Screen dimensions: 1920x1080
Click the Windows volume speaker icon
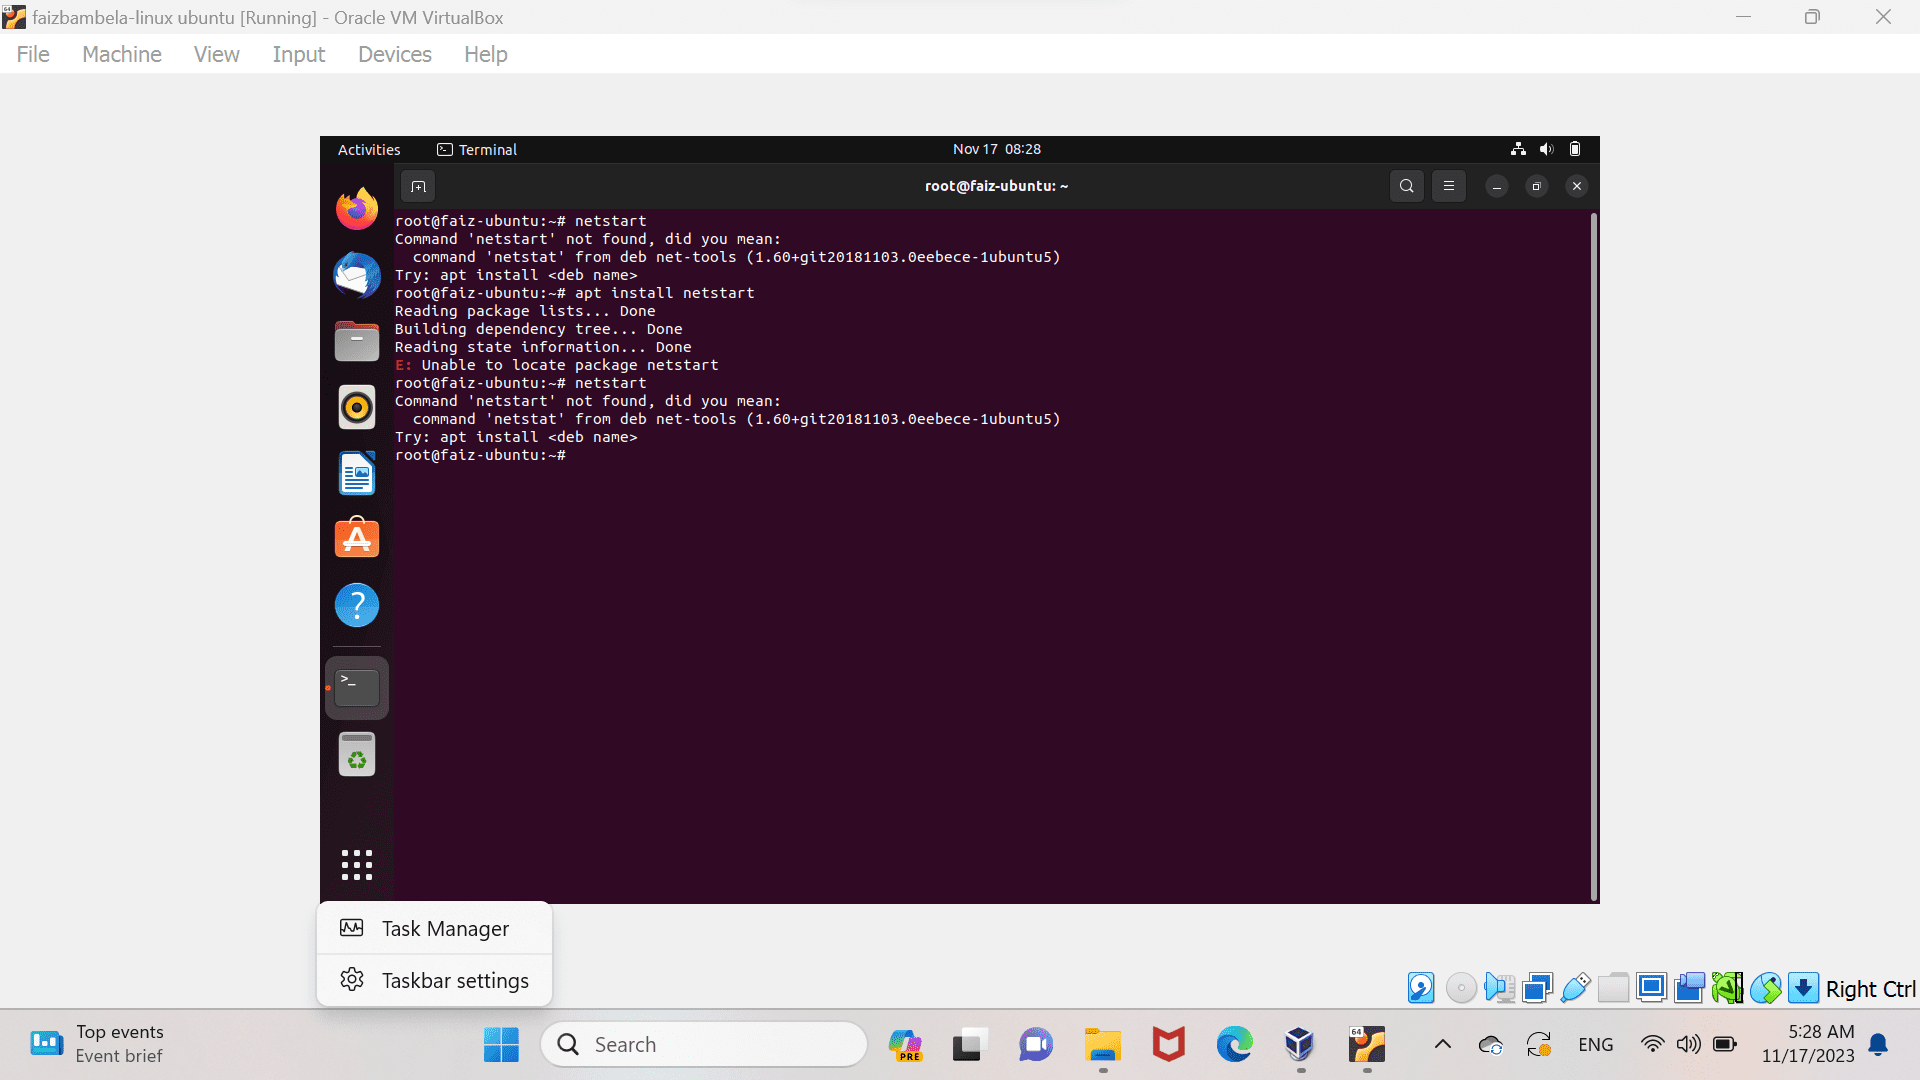pyautogui.click(x=1689, y=1045)
